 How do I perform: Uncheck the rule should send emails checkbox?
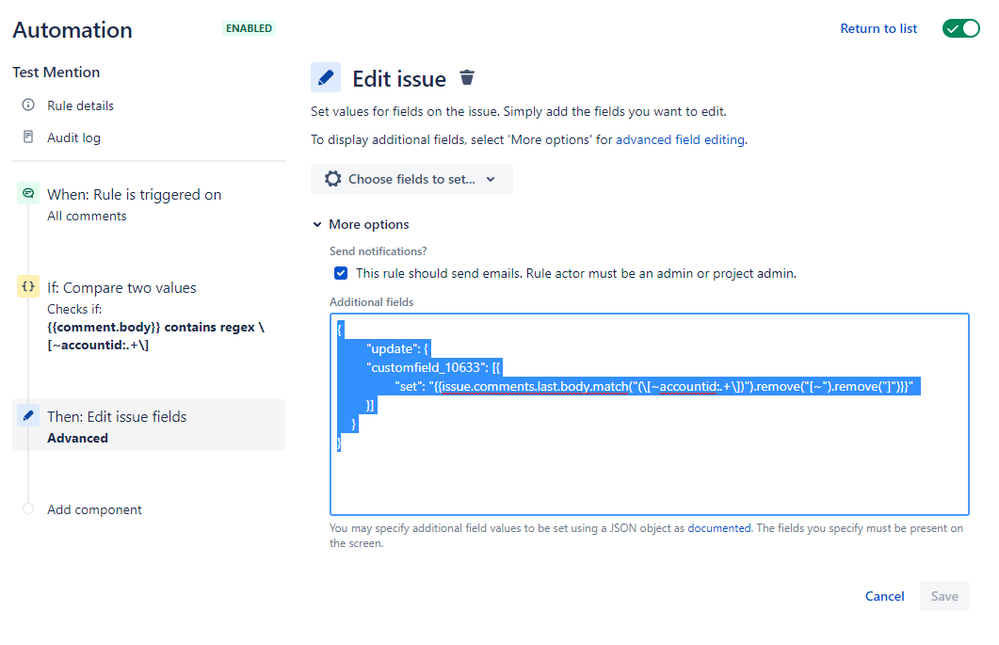341,272
